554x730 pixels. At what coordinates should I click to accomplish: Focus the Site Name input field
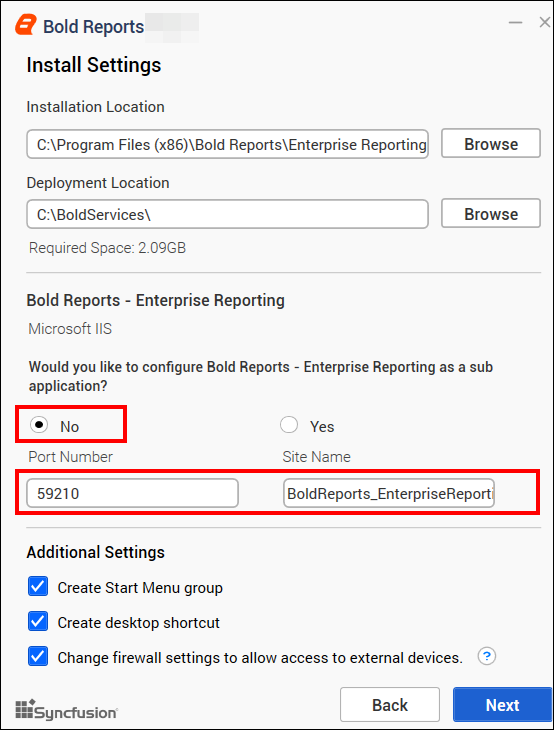(389, 493)
